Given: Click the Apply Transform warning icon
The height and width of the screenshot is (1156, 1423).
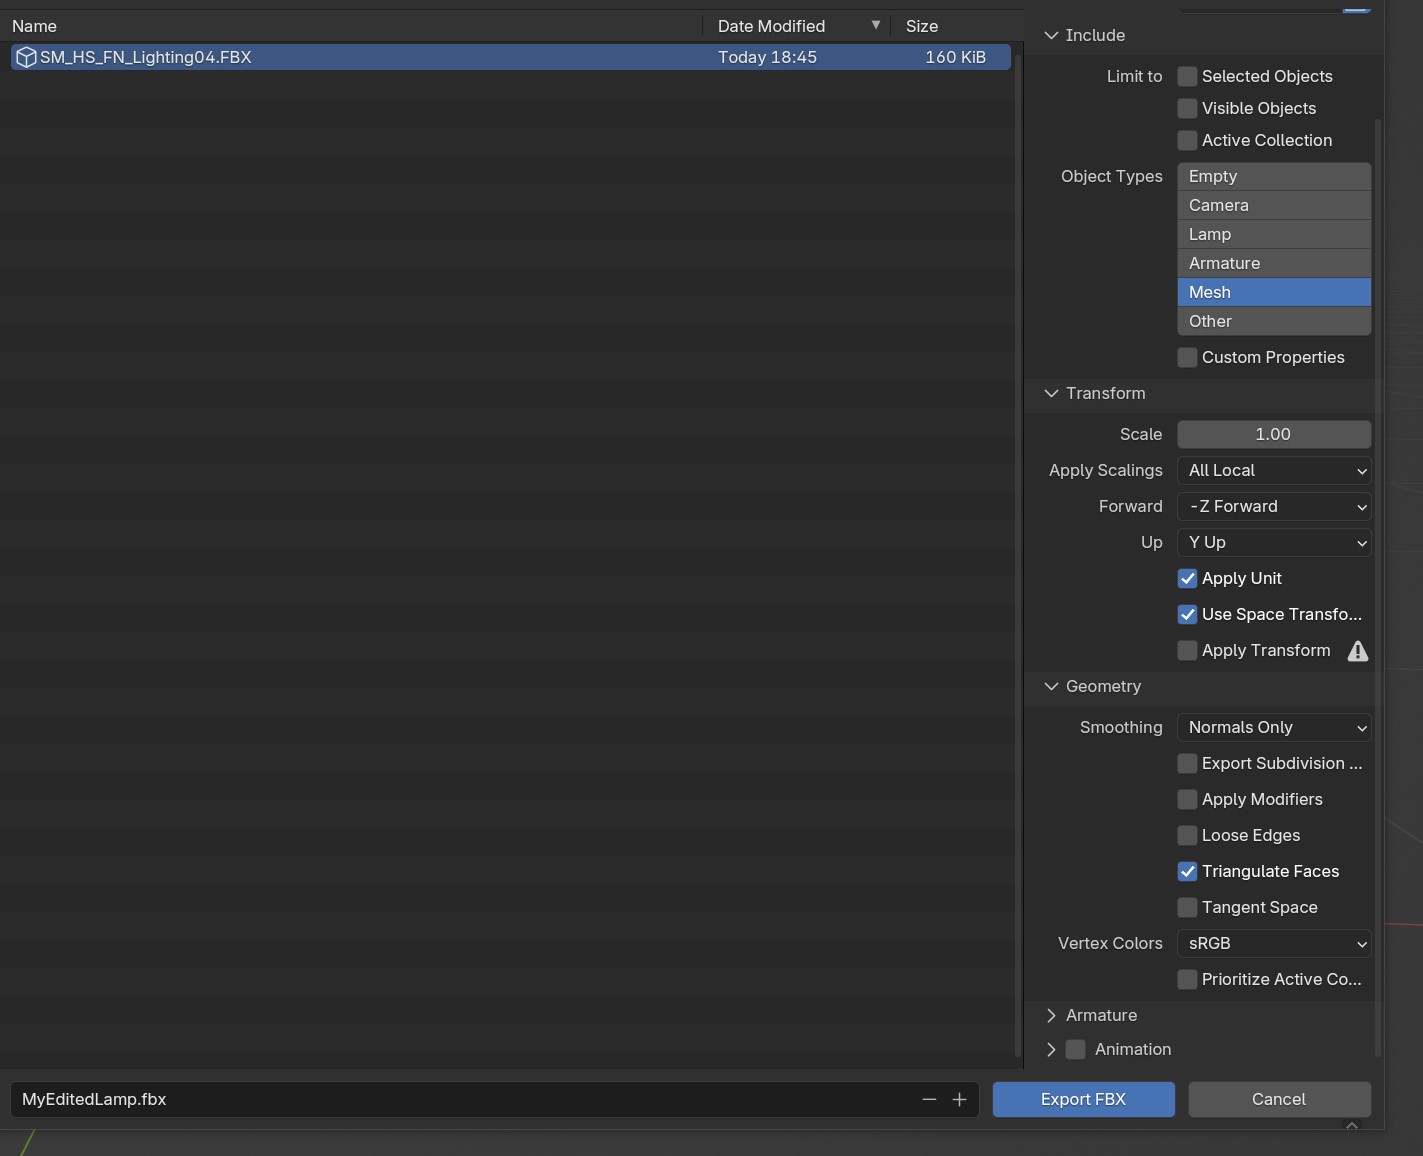Looking at the screenshot, I should [1357, 651].
